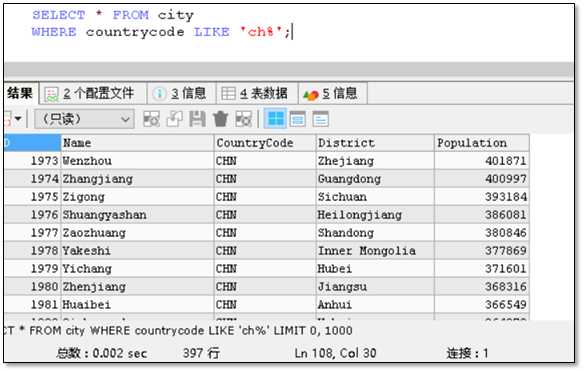Open the 3 信息 tab
This screenshot has width=584, height=372.
[x=181, y=93]
